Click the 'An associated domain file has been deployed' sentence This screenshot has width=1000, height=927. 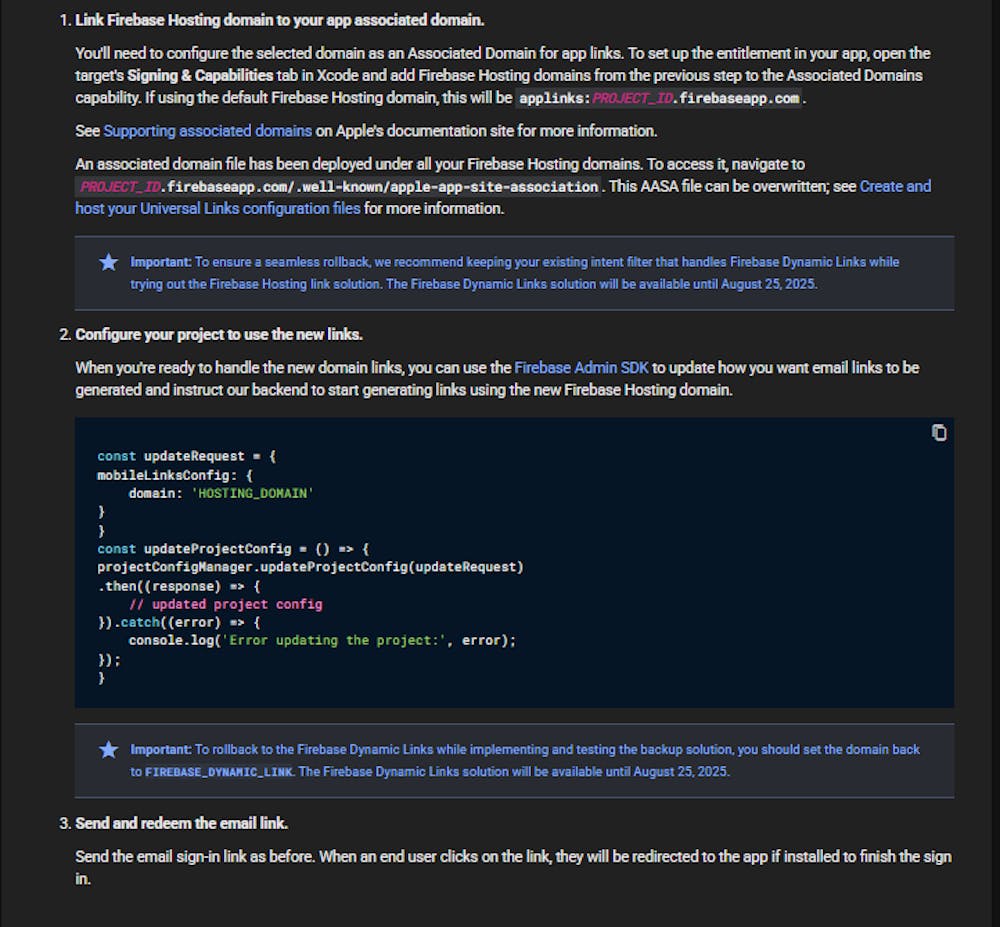tap(359, 164)
